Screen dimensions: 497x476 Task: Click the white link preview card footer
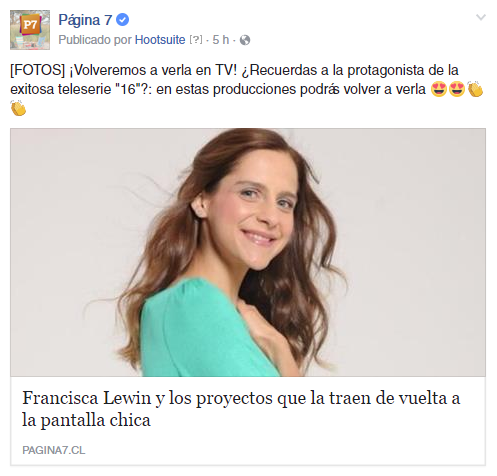248,421
